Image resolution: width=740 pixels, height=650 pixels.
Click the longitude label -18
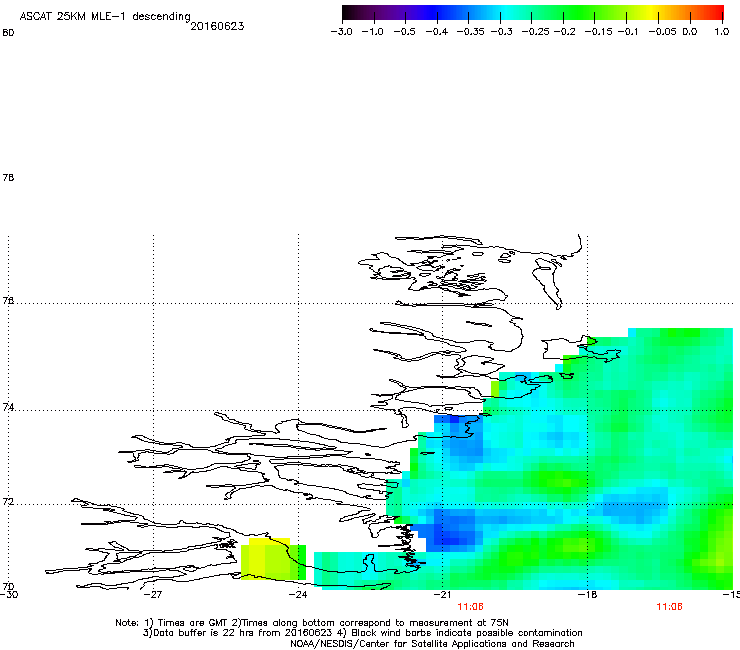click(x=588, y=595)
